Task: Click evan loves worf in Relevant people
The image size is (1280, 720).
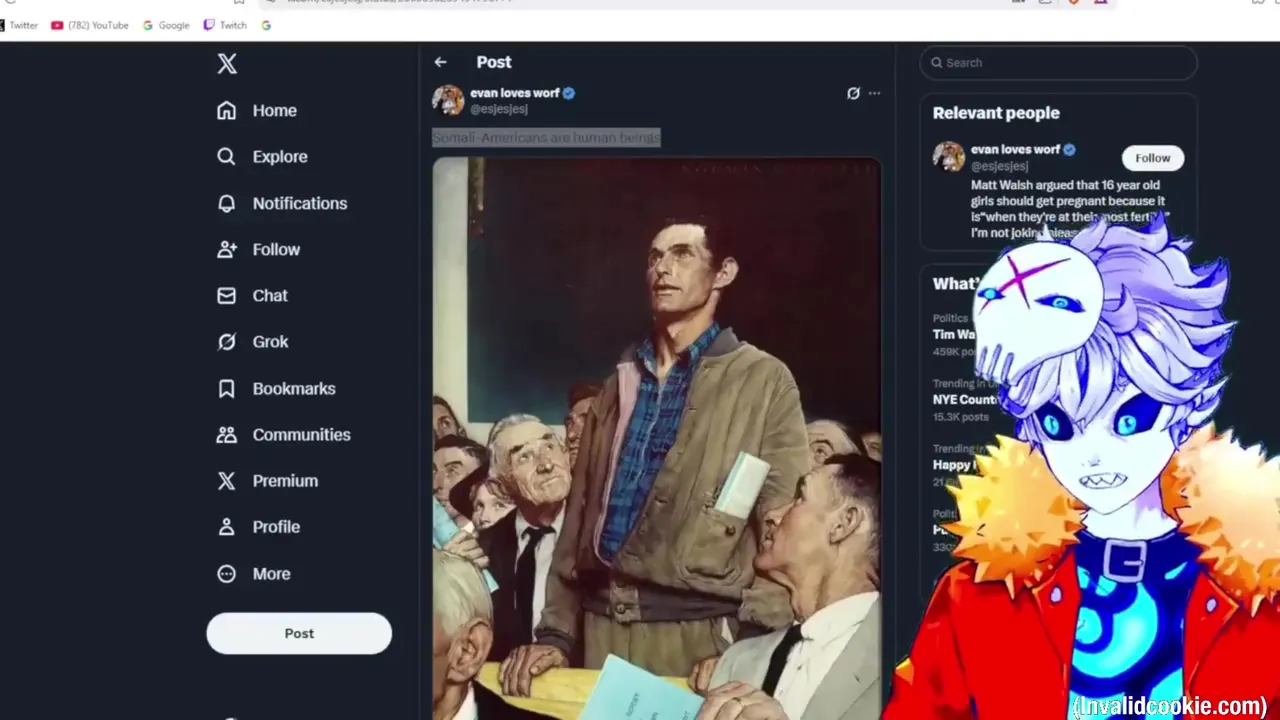Action: click(1015, 149)
